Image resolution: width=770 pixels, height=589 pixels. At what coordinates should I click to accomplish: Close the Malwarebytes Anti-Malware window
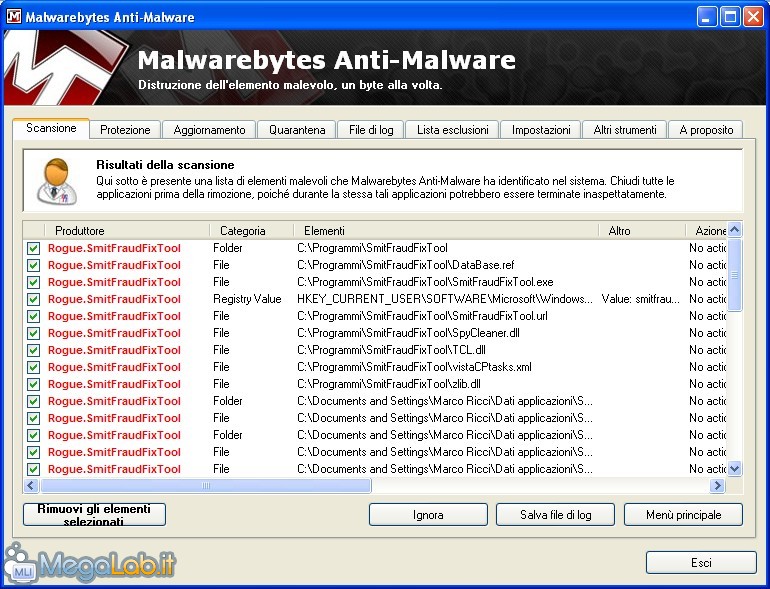(753, 17)
